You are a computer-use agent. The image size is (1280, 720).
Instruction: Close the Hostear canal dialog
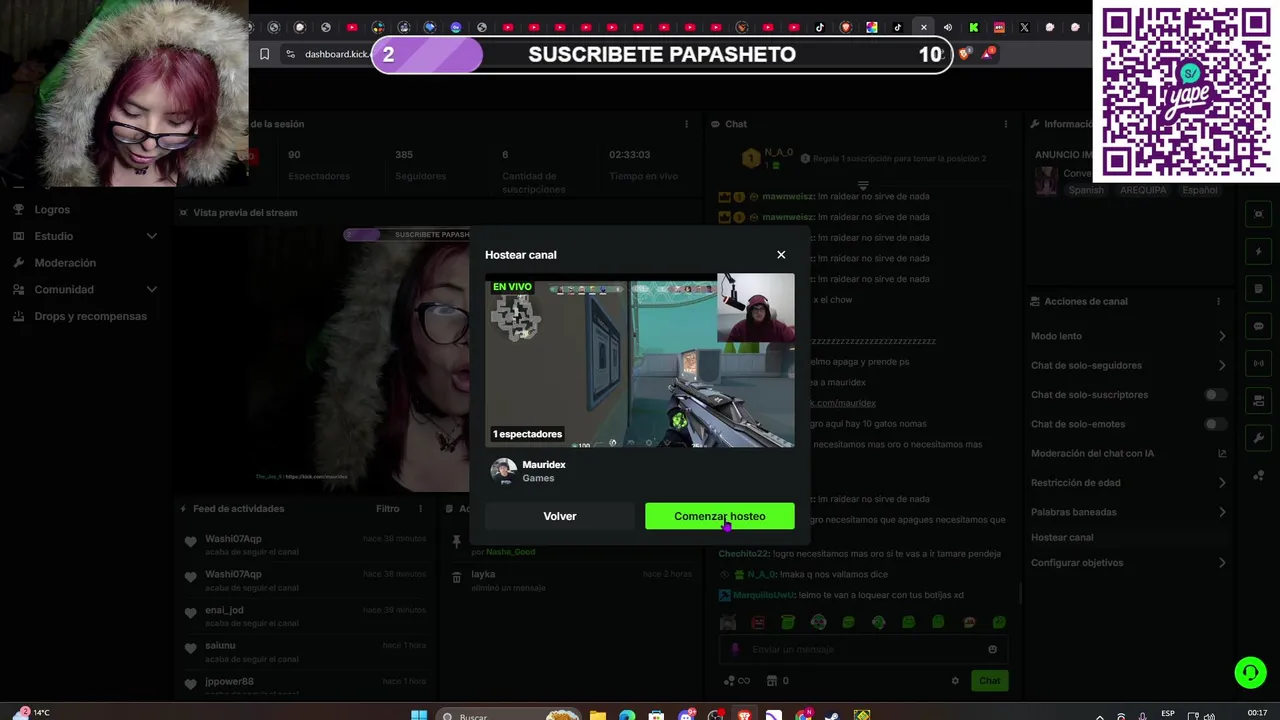click(781, 255)
